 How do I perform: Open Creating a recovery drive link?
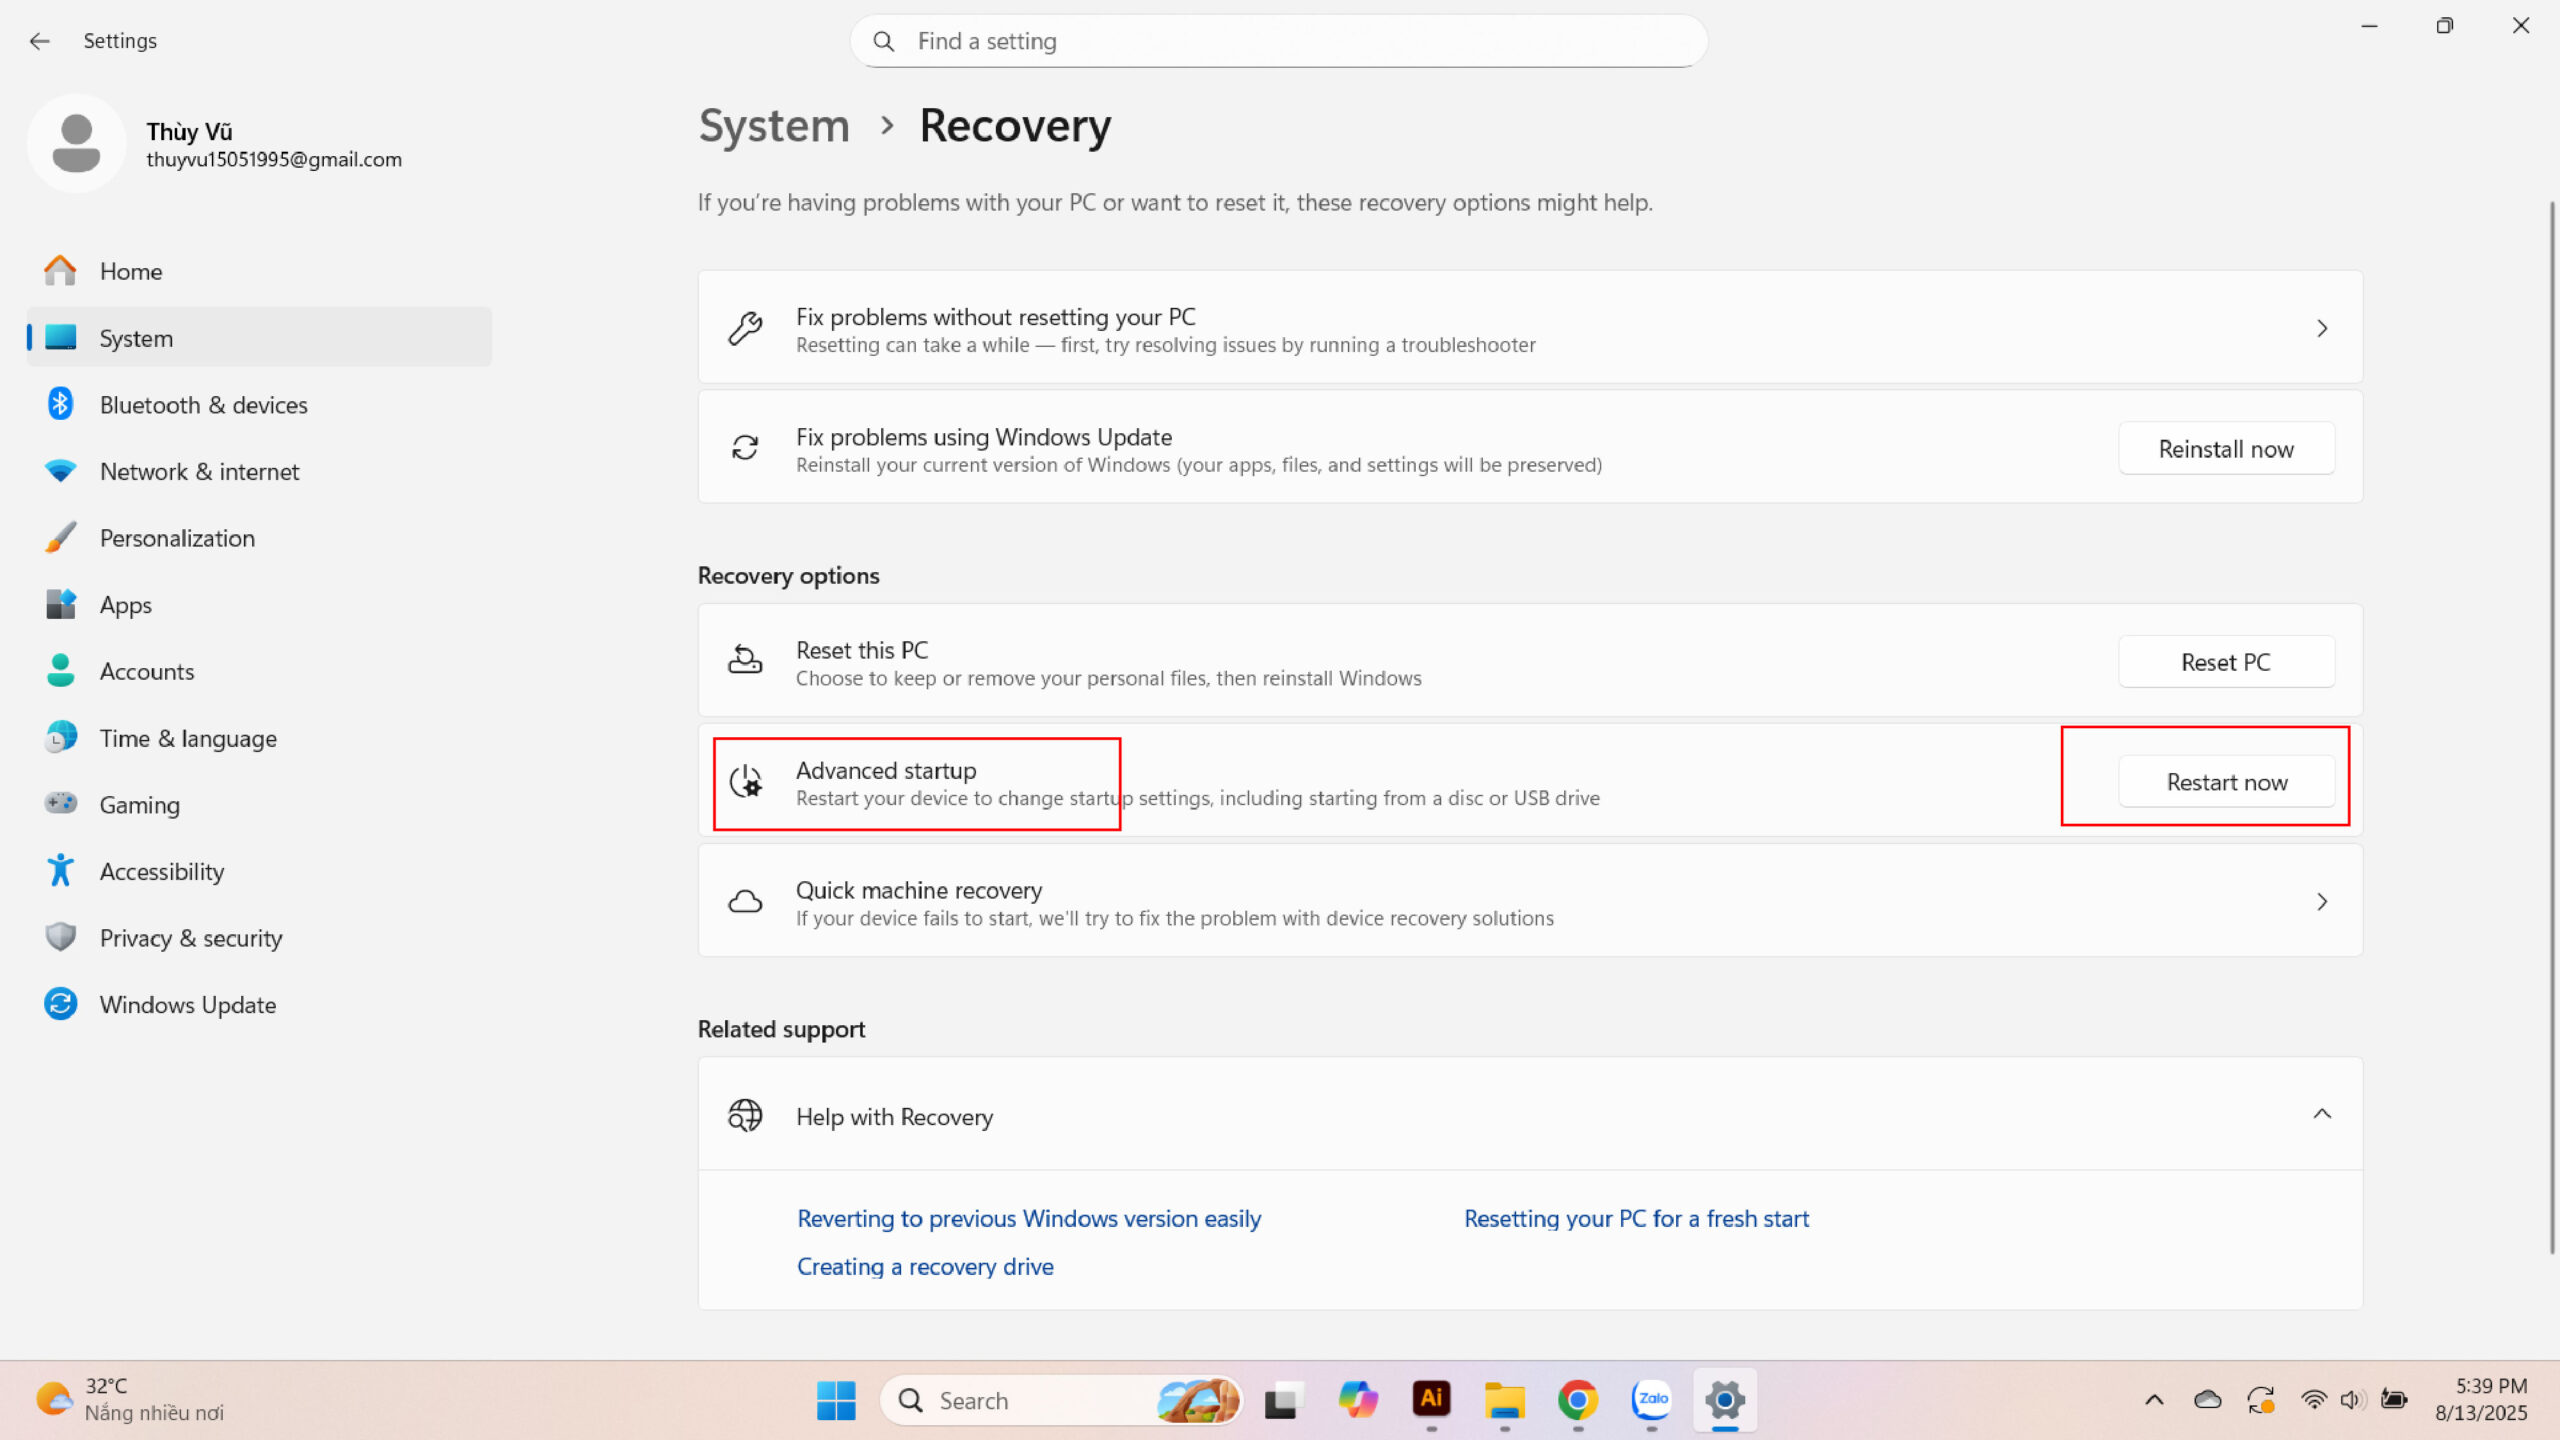pyautogui.click(x=924, y=1266)
